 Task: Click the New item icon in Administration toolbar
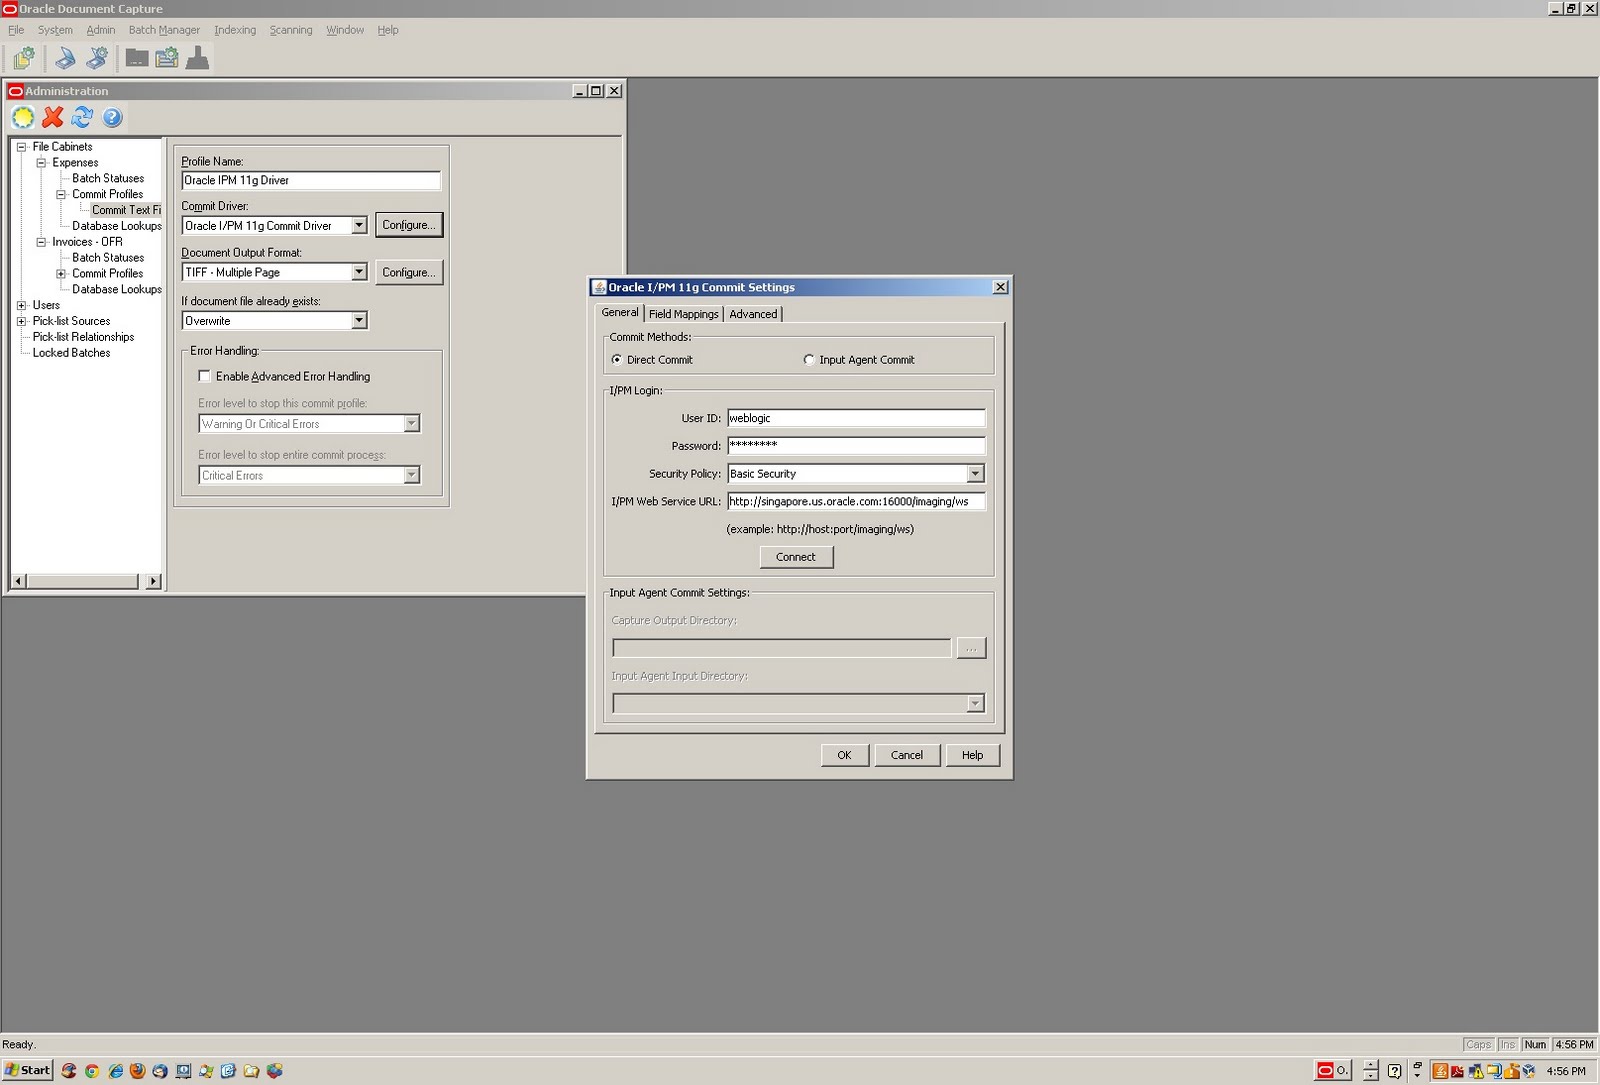(x=23, y=117)
